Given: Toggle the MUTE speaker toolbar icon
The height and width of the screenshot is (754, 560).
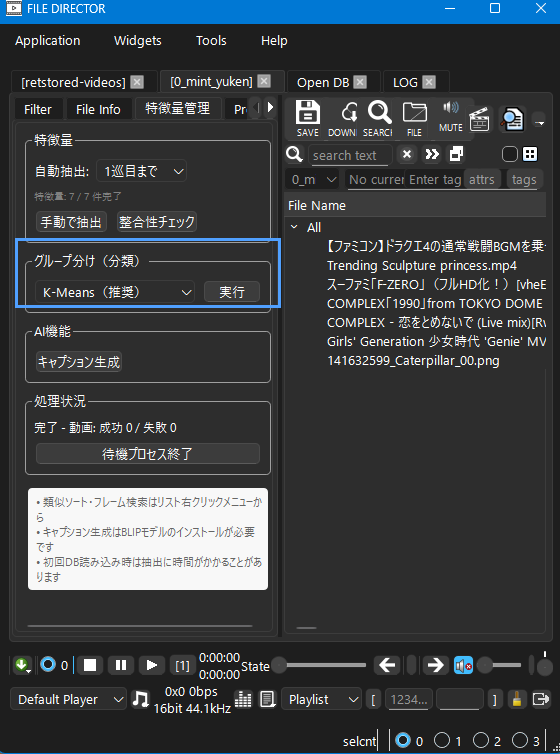Looking at the screenshot, I should pos(451,116).
